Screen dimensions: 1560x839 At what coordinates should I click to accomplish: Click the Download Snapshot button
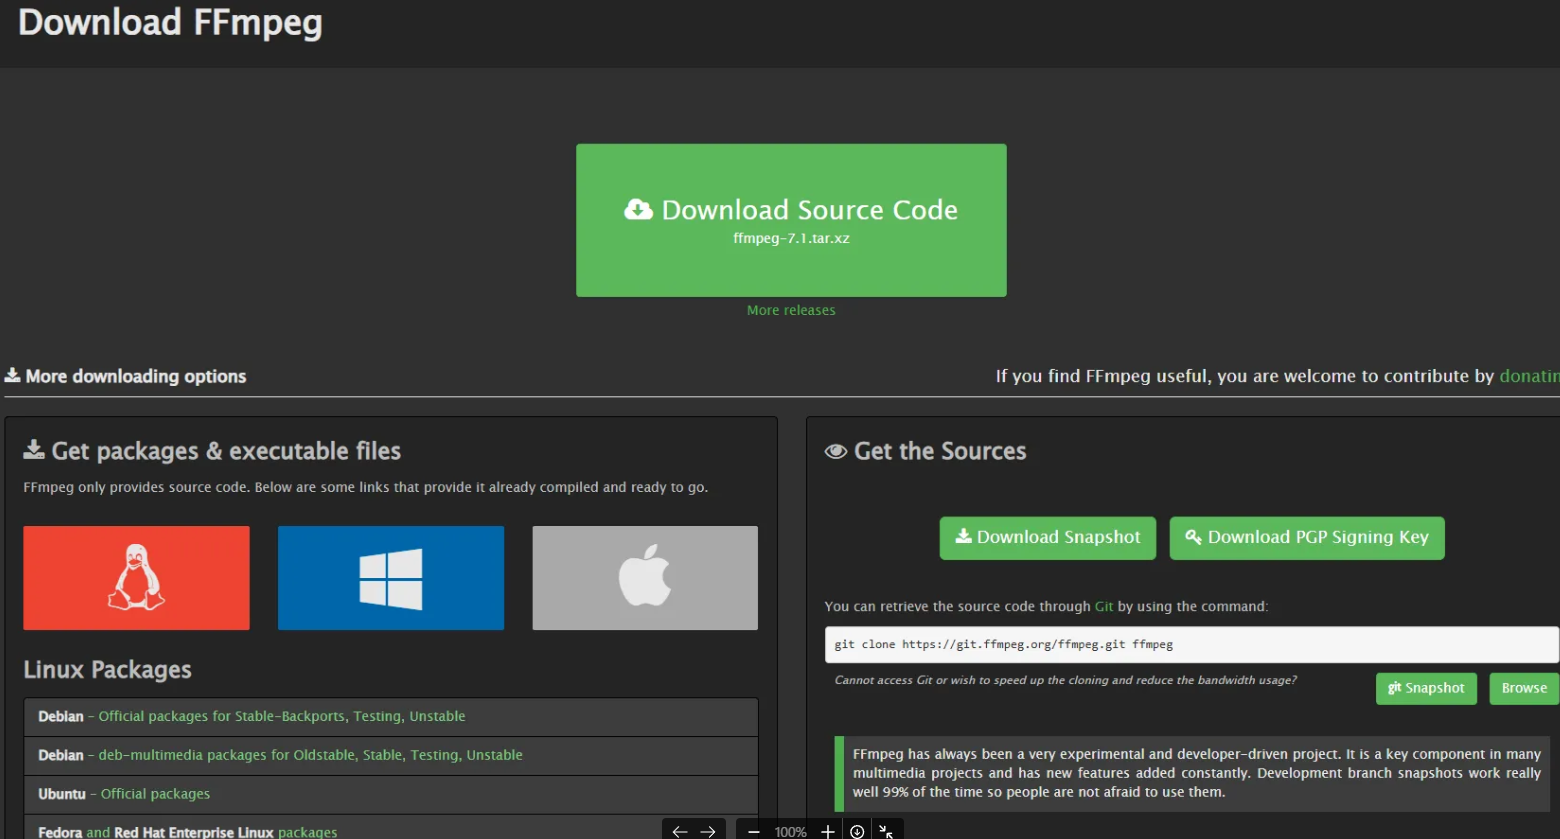pos(1048,538)
